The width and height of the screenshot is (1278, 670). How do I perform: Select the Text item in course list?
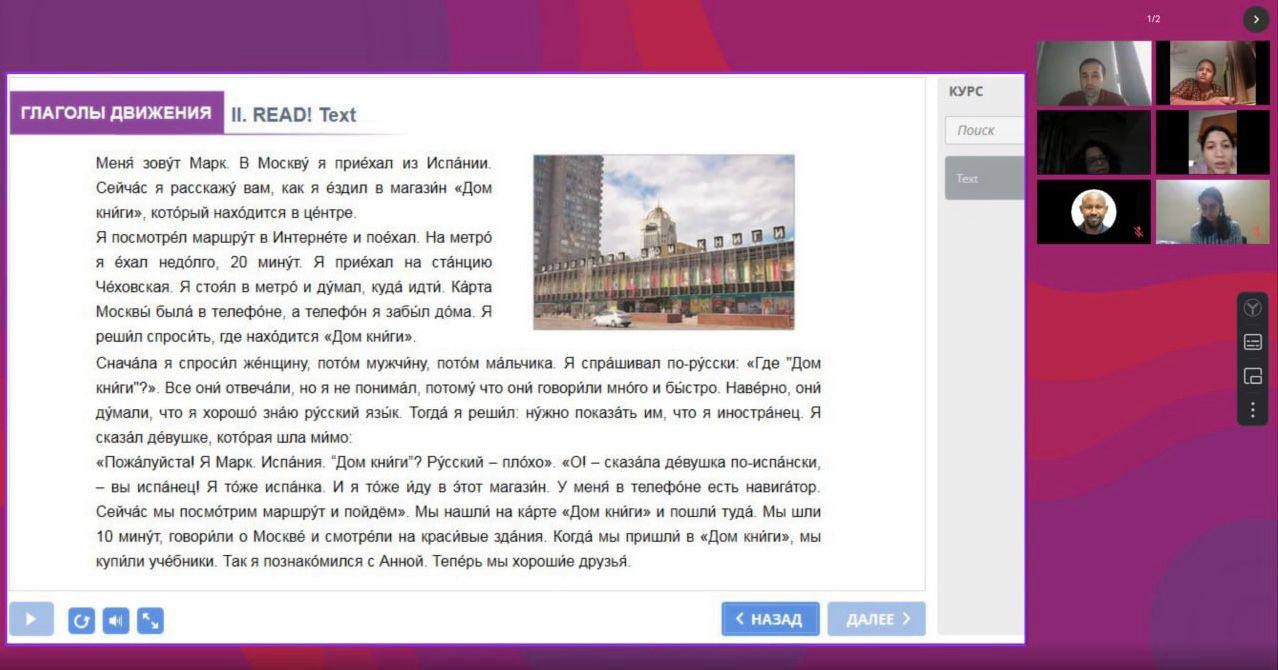(x=984, y=178)
